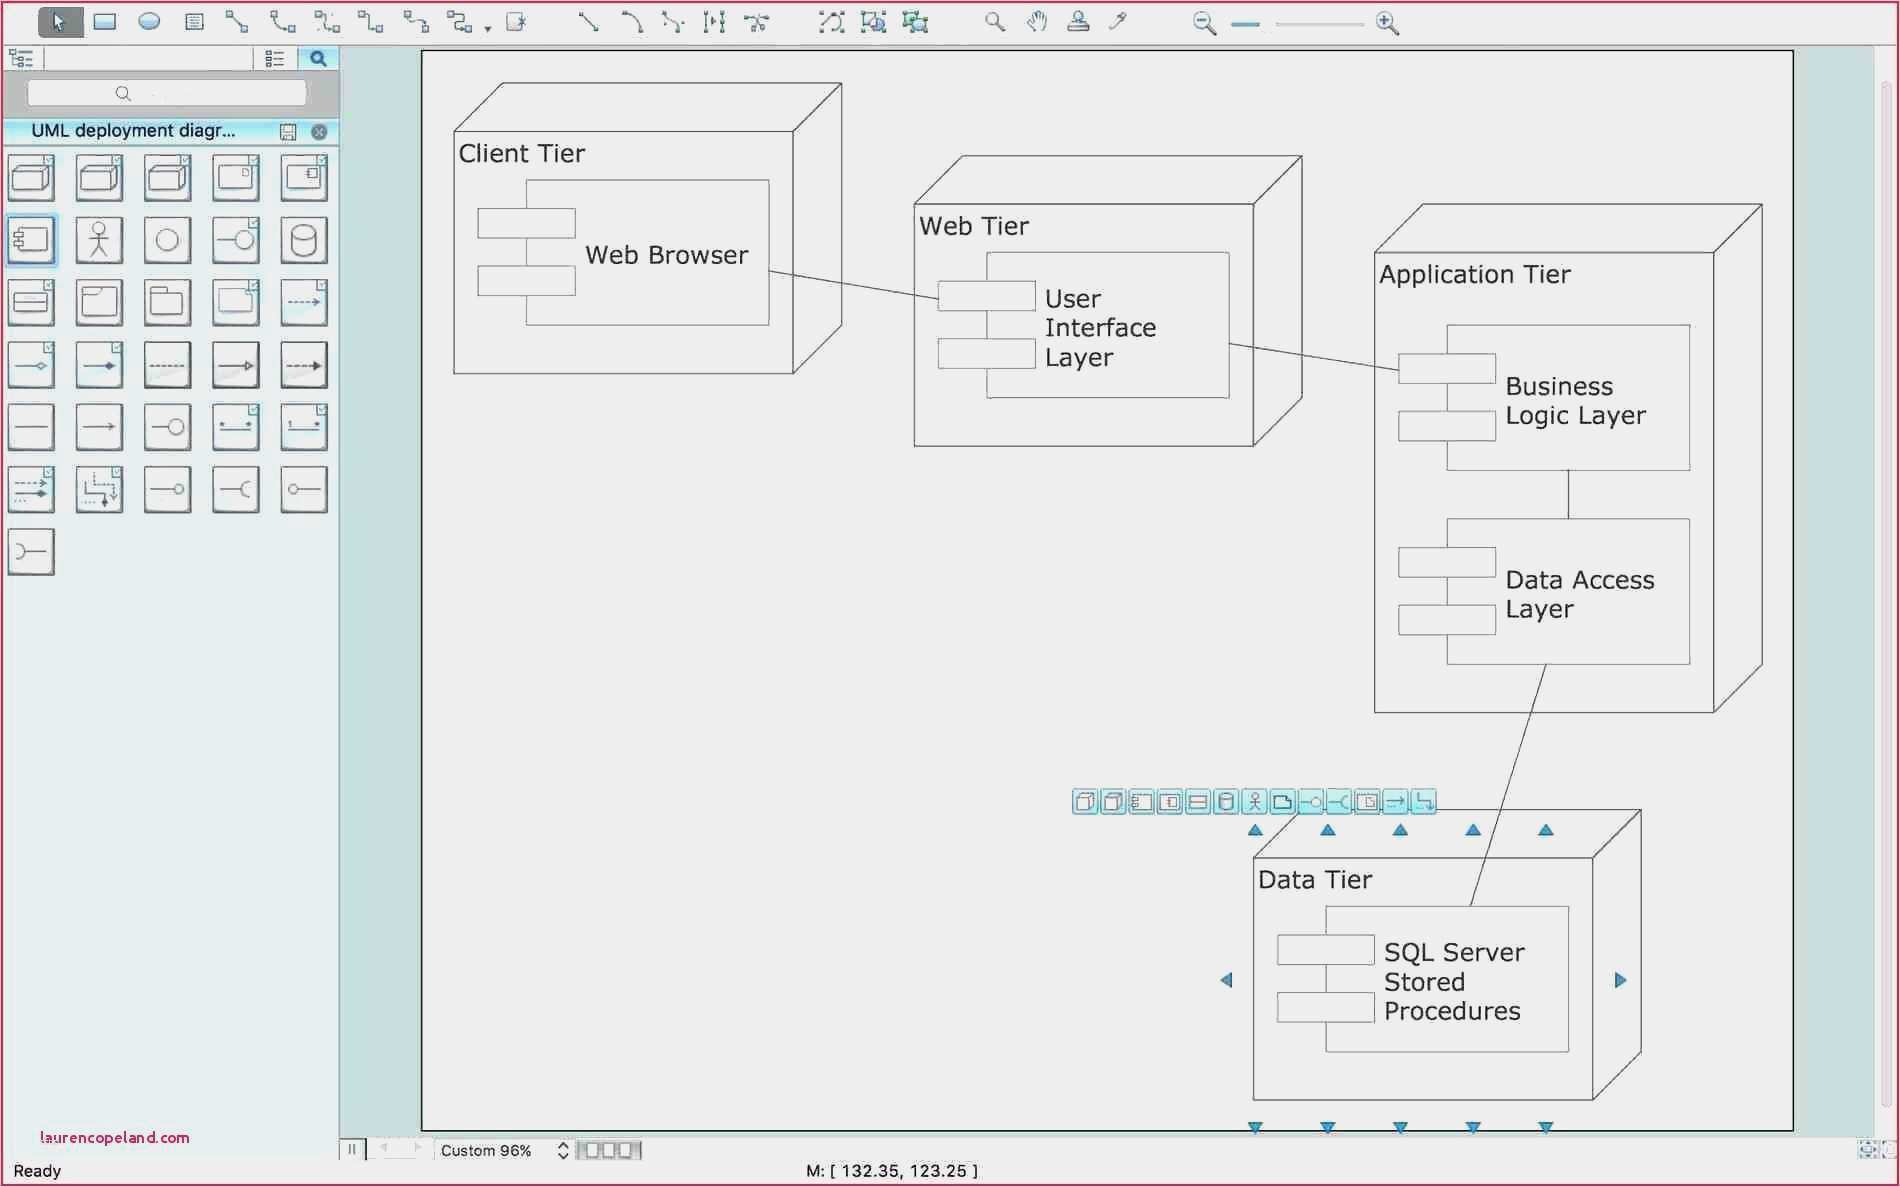This screenshot has height=1187, width=1900.
Task: Pick the folder package shape
Action: (167, 302)
